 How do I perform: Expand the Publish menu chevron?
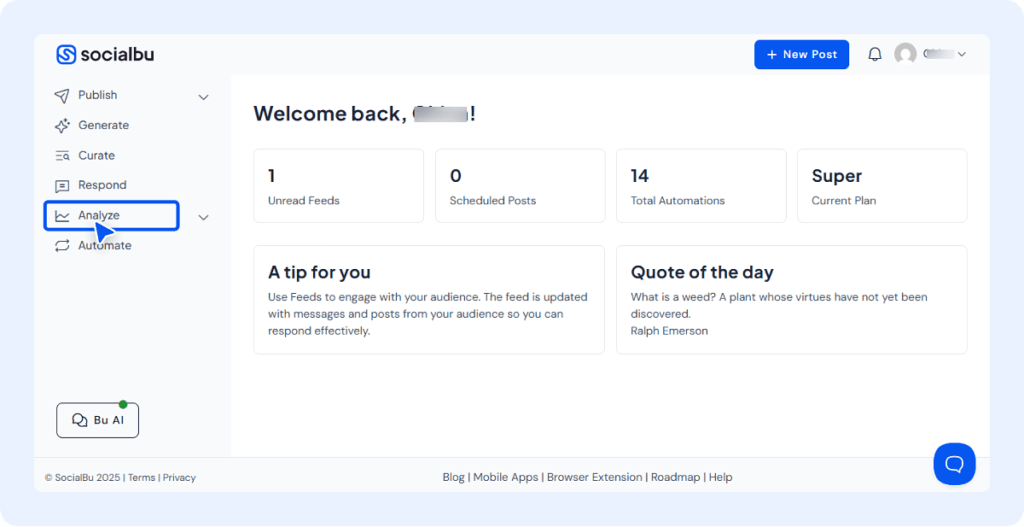203,97
